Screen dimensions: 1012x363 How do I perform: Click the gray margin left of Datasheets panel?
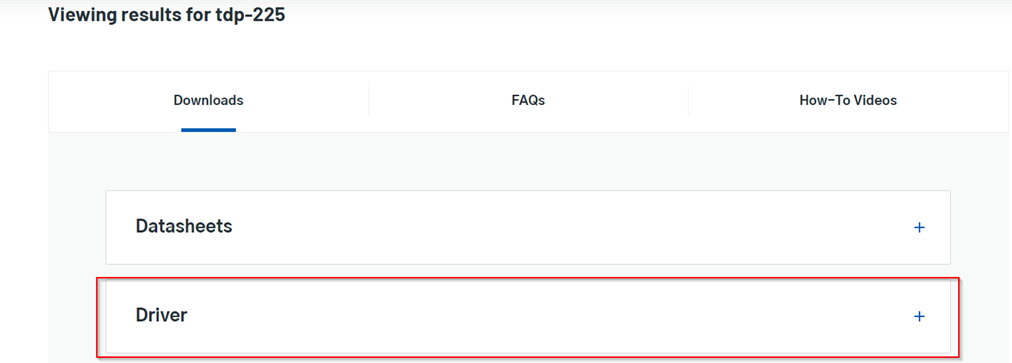(77, 227)
